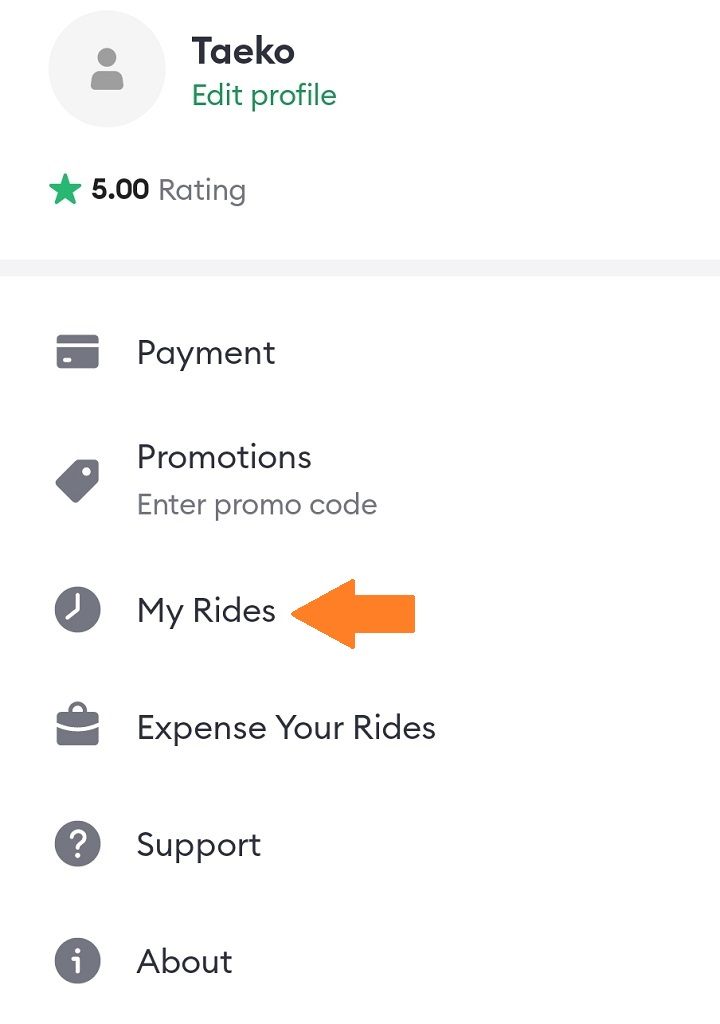Tap the Enter promo code text

(x=257, y=504)
